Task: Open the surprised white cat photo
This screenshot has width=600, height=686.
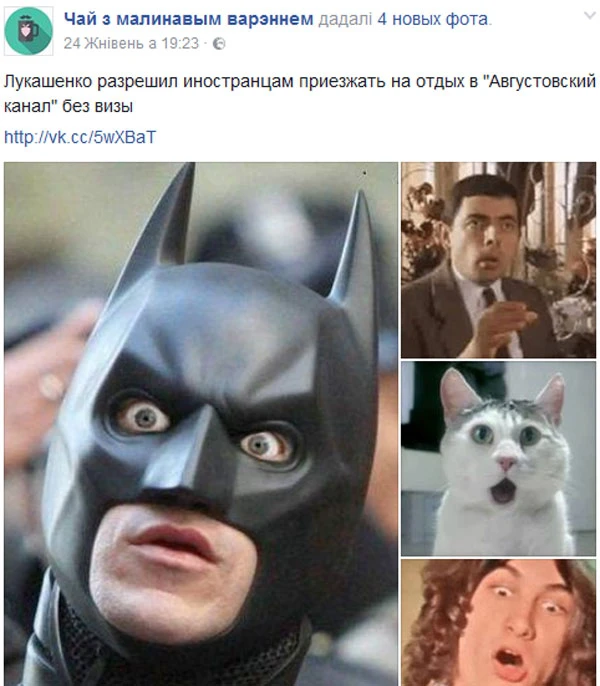Action: [498, 458]
